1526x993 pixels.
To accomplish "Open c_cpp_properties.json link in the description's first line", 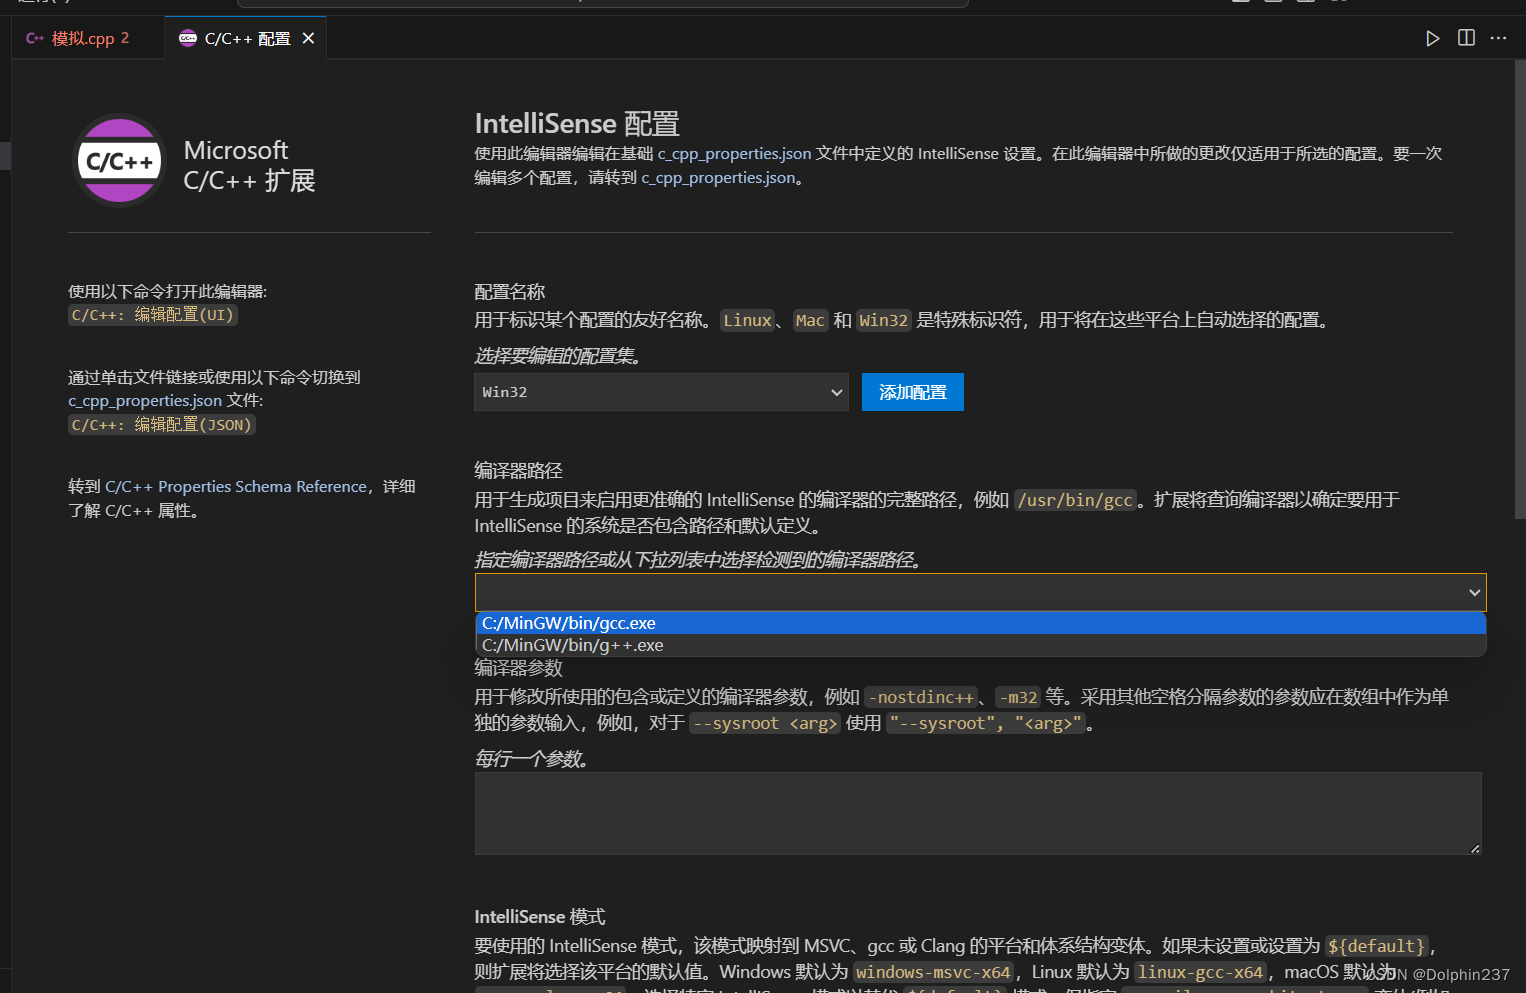I will tap(734, 153).
